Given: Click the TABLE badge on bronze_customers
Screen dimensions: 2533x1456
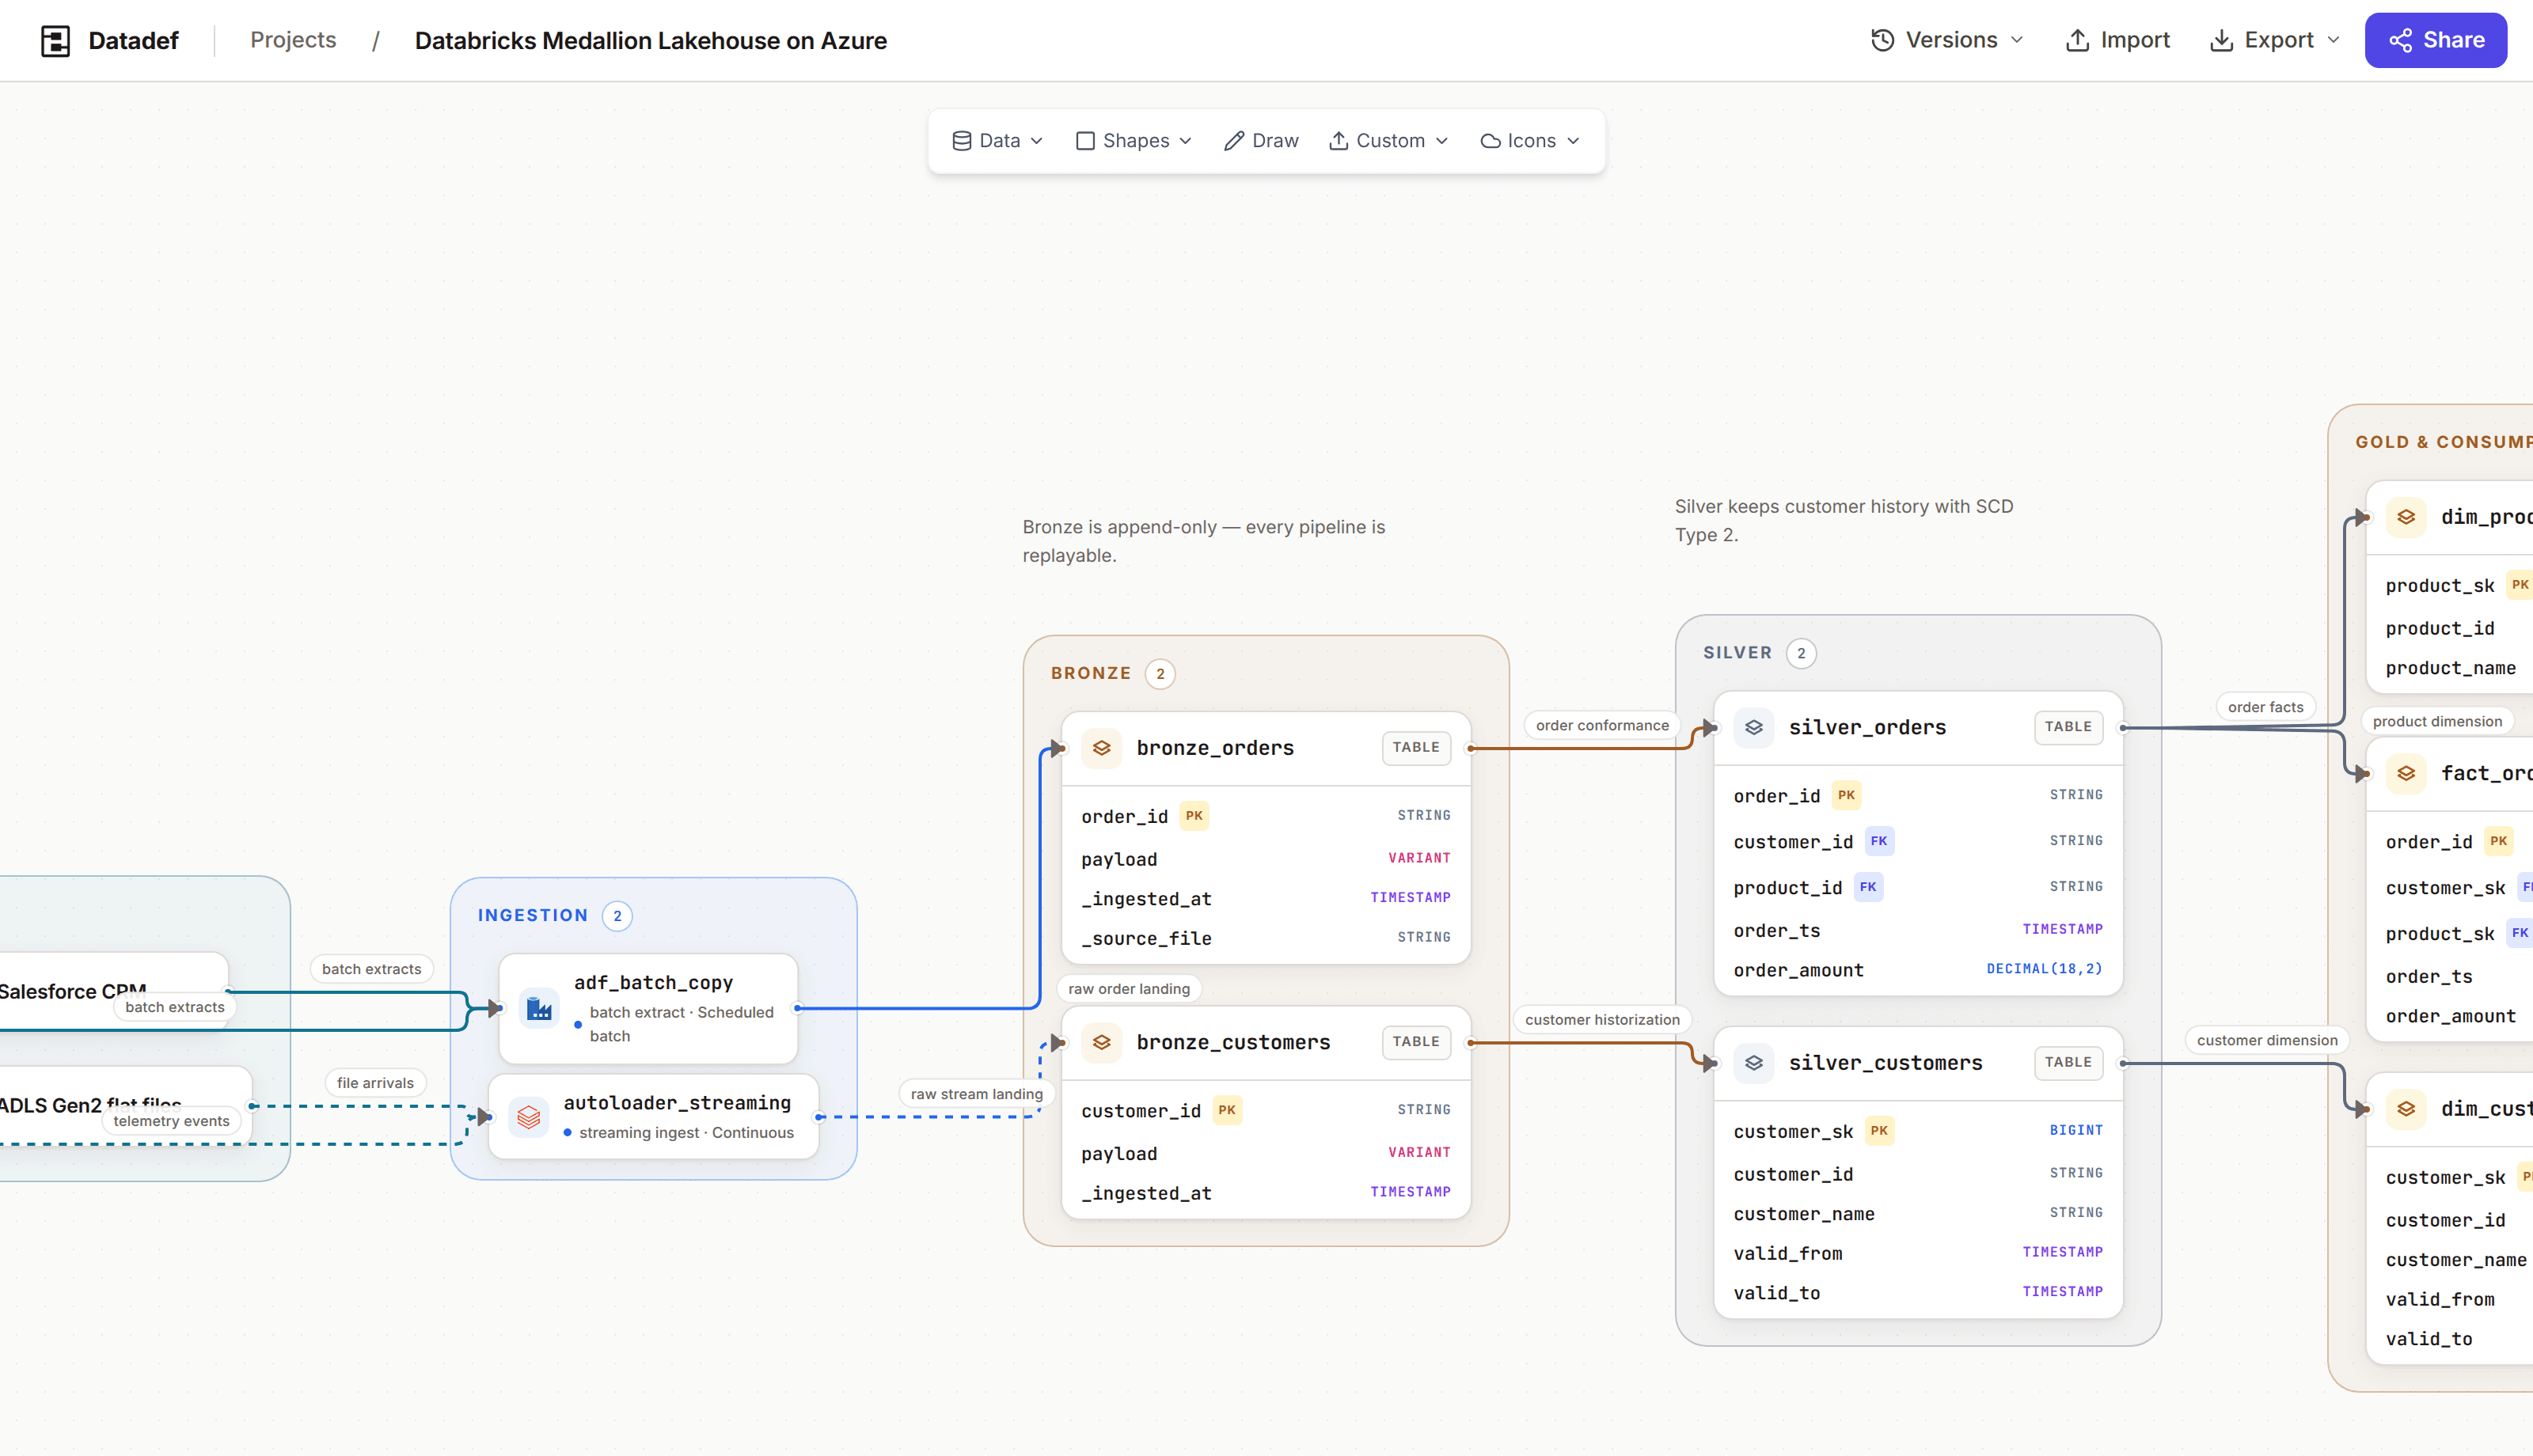Looking at the screenshot, I should click(1416, 1042).
